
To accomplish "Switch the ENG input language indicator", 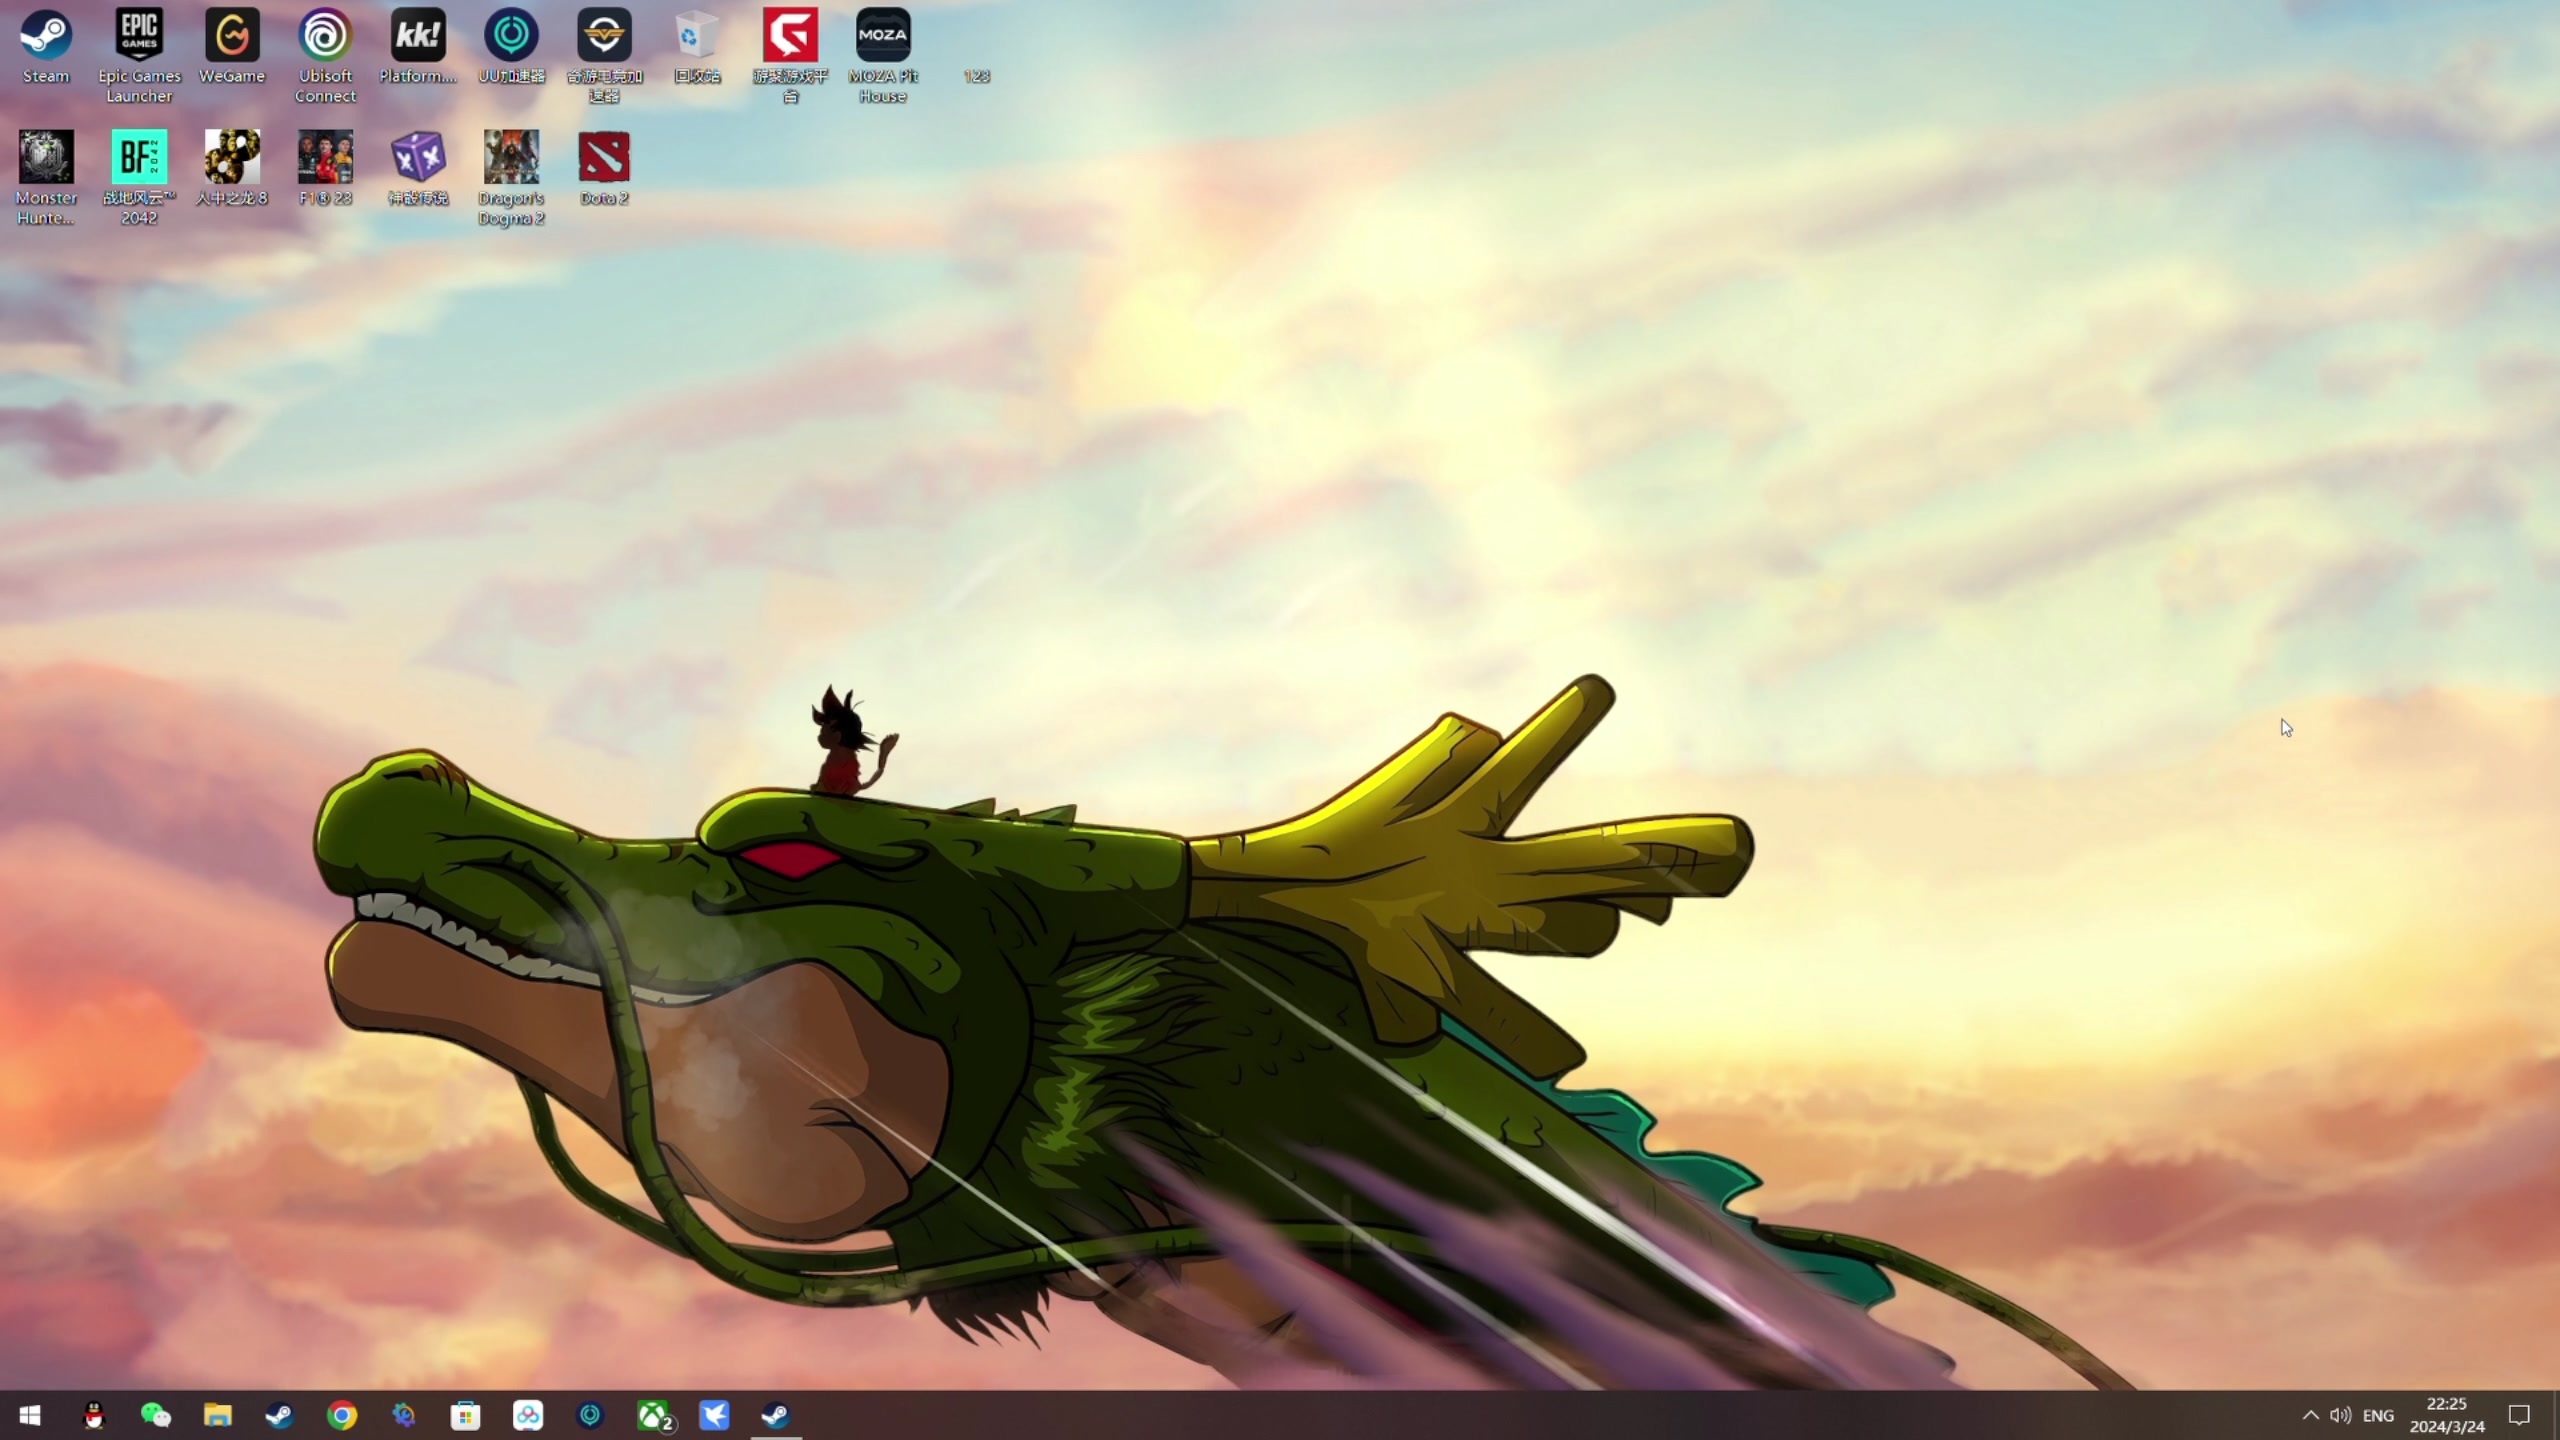I will tap(2378, 1415).
